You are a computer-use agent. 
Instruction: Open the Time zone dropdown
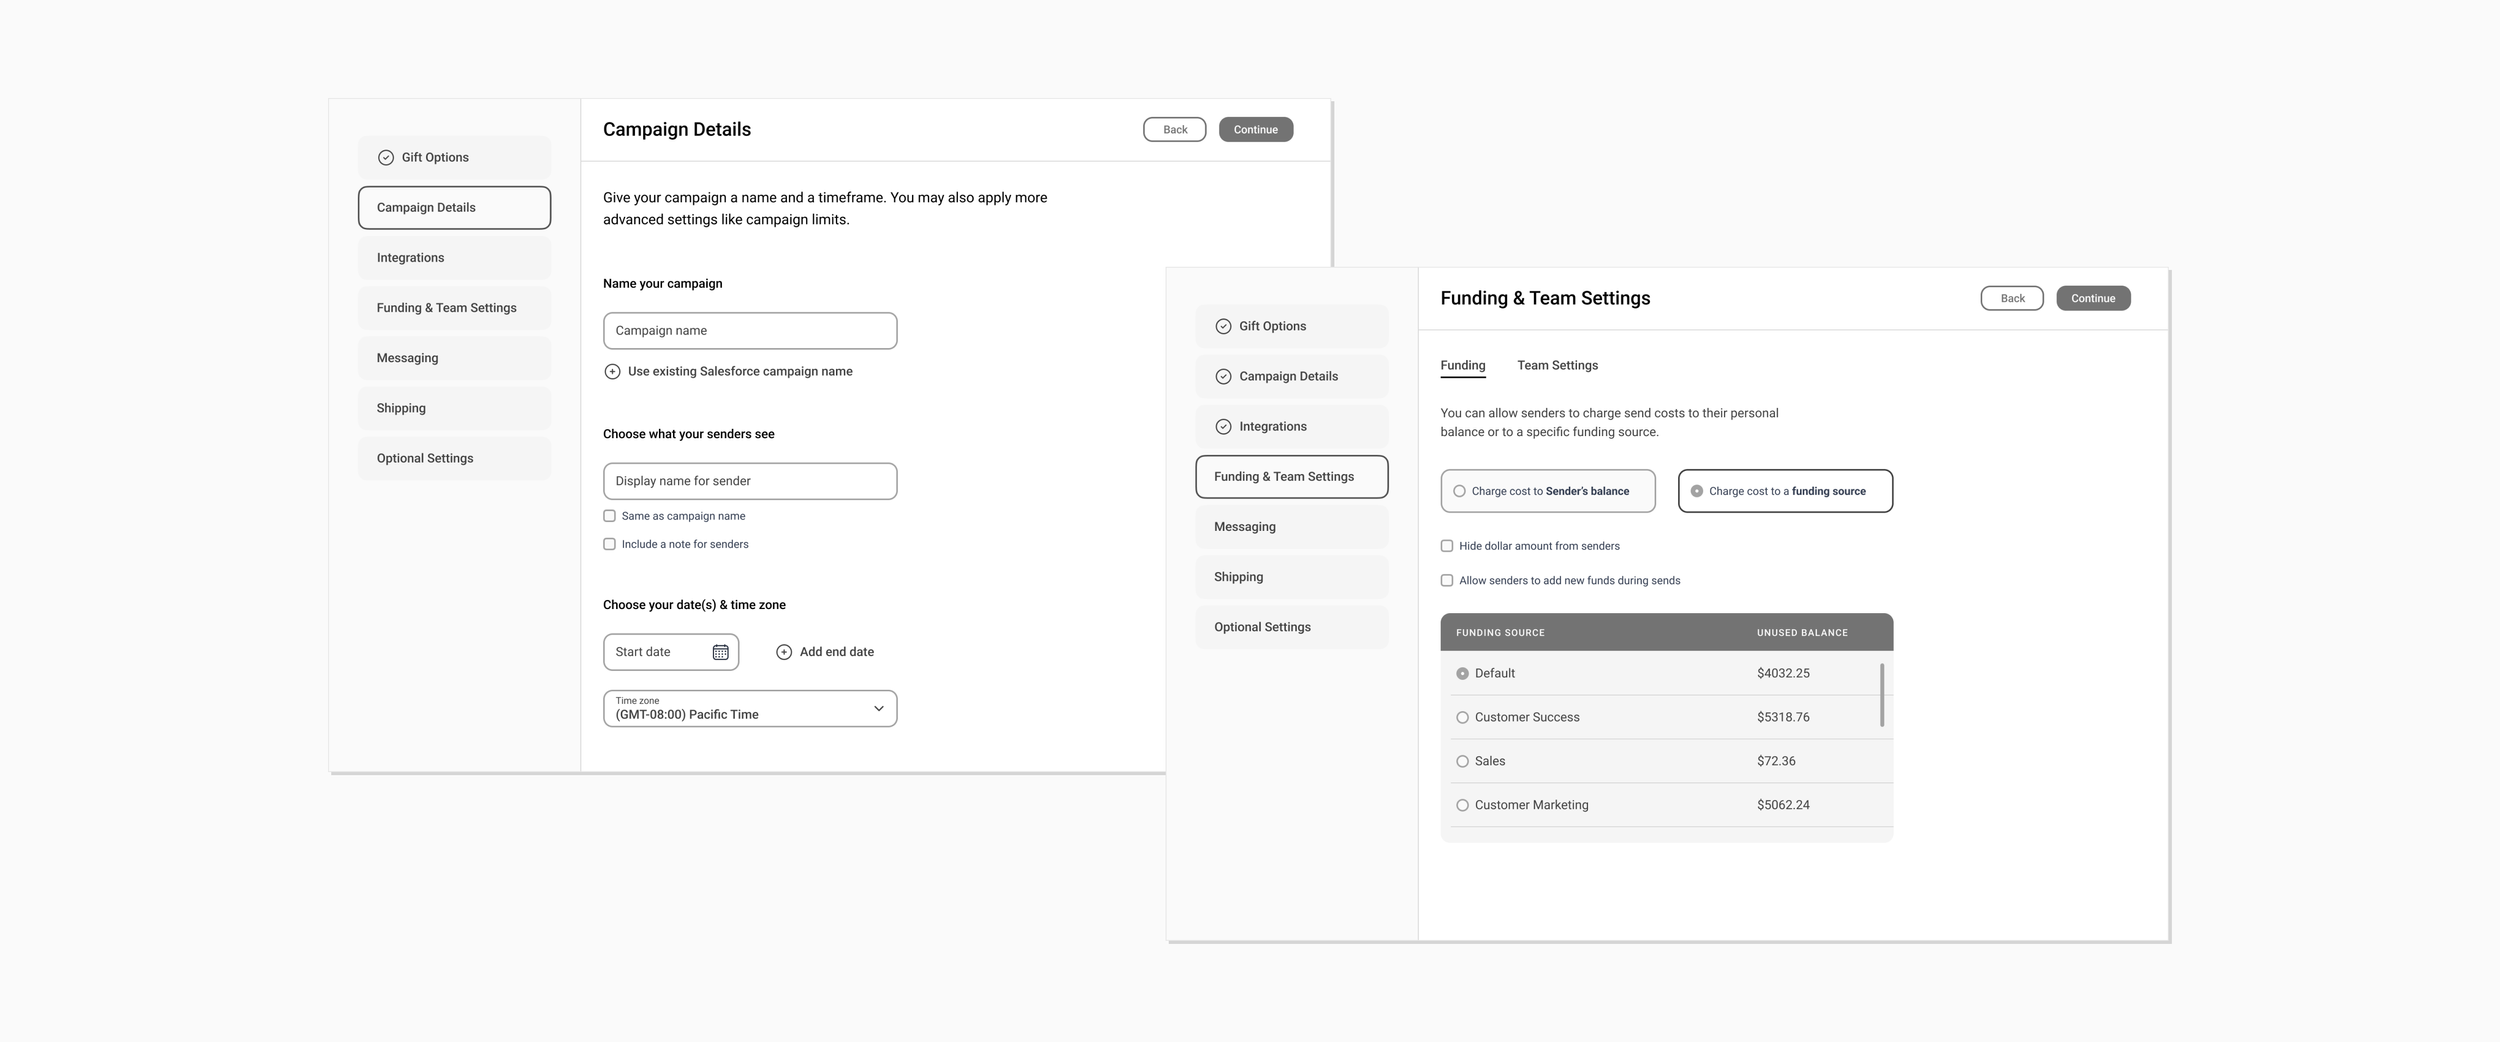(x=750, y=709)
